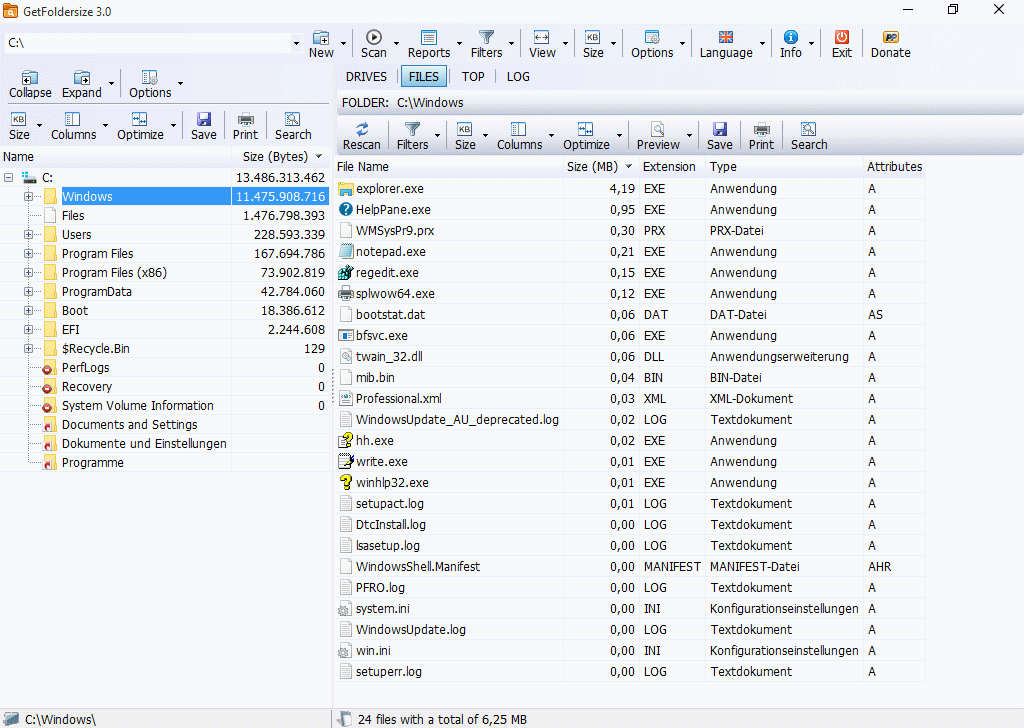This screenshot has width=1024, height=728.
Task: Select the win.ini file row
Action: (630, 650)
